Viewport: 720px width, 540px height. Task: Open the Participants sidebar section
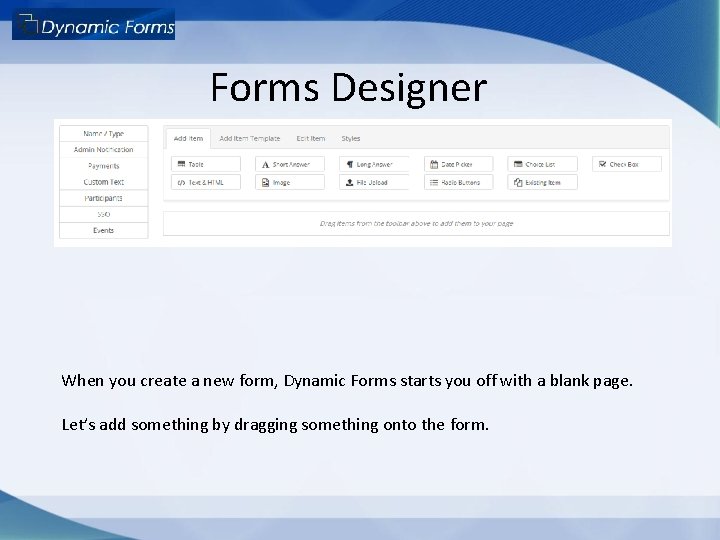(104, 198)
